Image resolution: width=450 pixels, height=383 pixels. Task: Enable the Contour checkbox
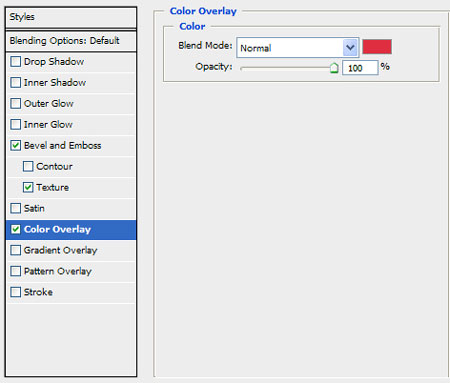pos(28,166)
